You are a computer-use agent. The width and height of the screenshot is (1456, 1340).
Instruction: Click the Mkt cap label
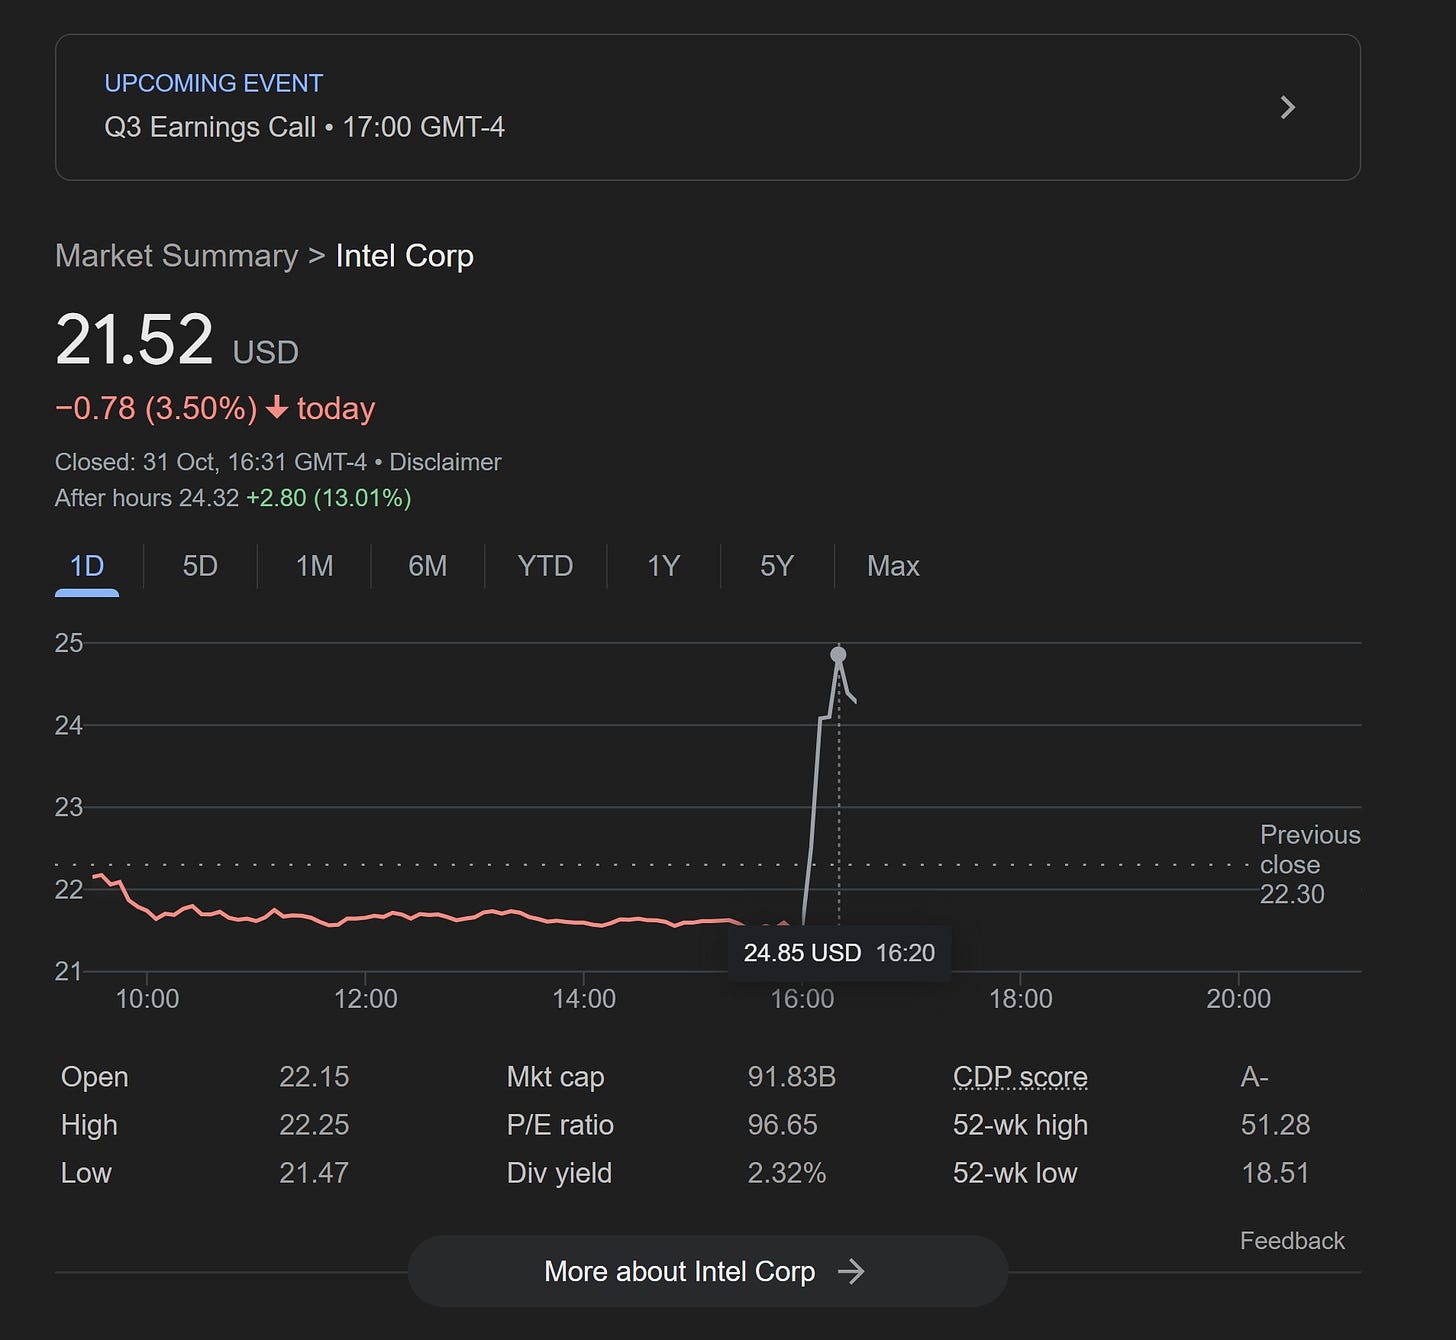point(556,1077)
